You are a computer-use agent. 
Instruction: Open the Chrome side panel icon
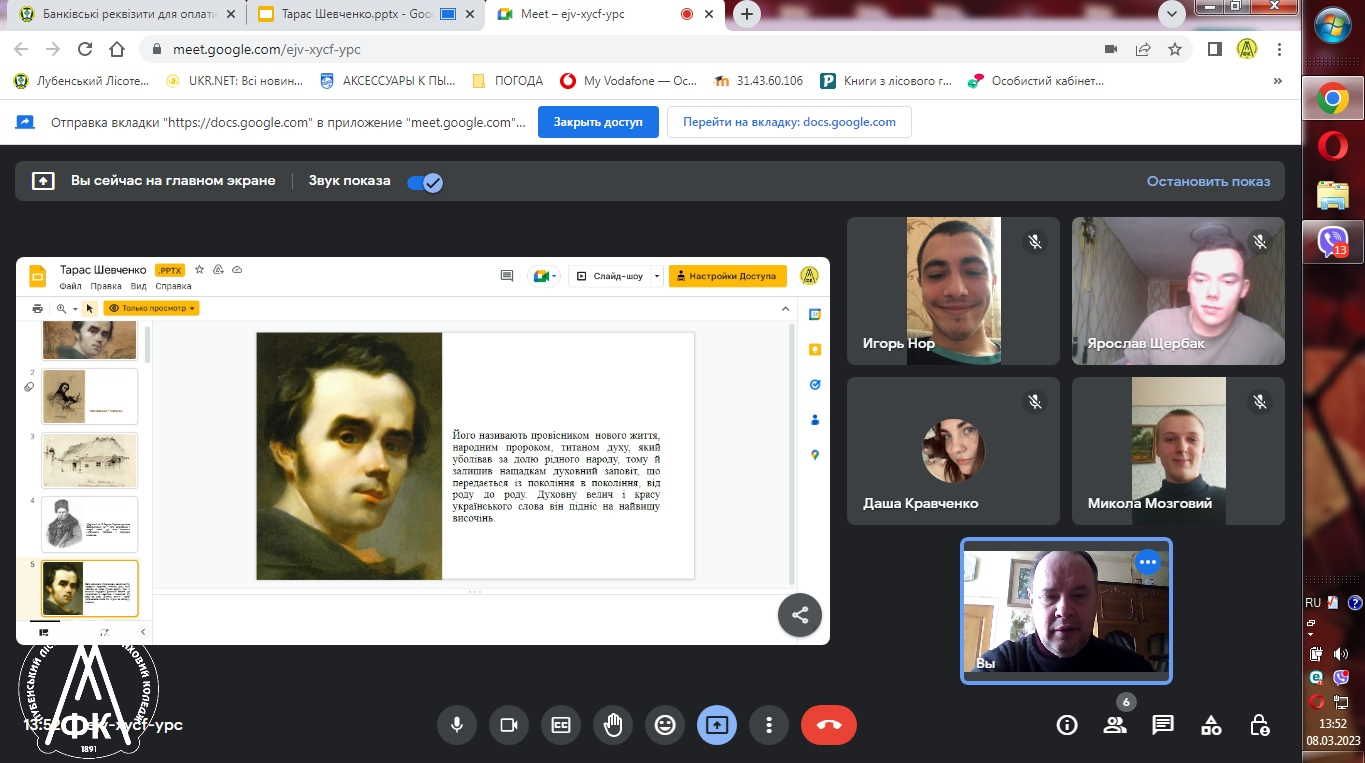(1215, 49)
